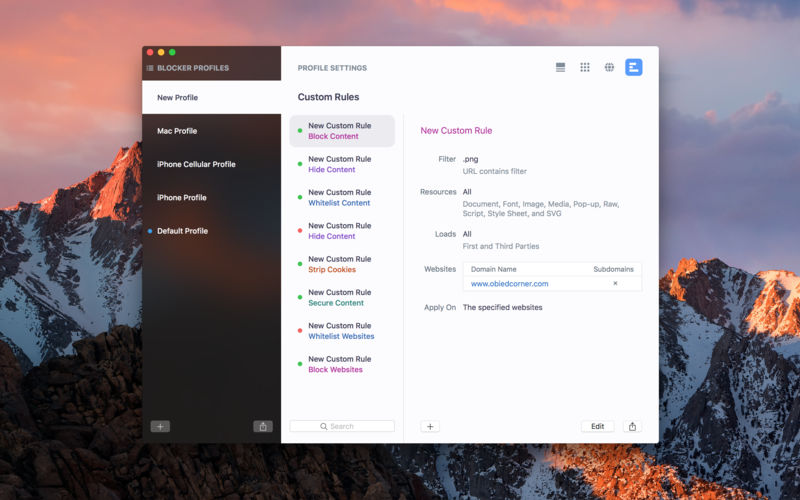800x500 pixels.
Task: Click the .png filter value
Action: tap(470, 159)
